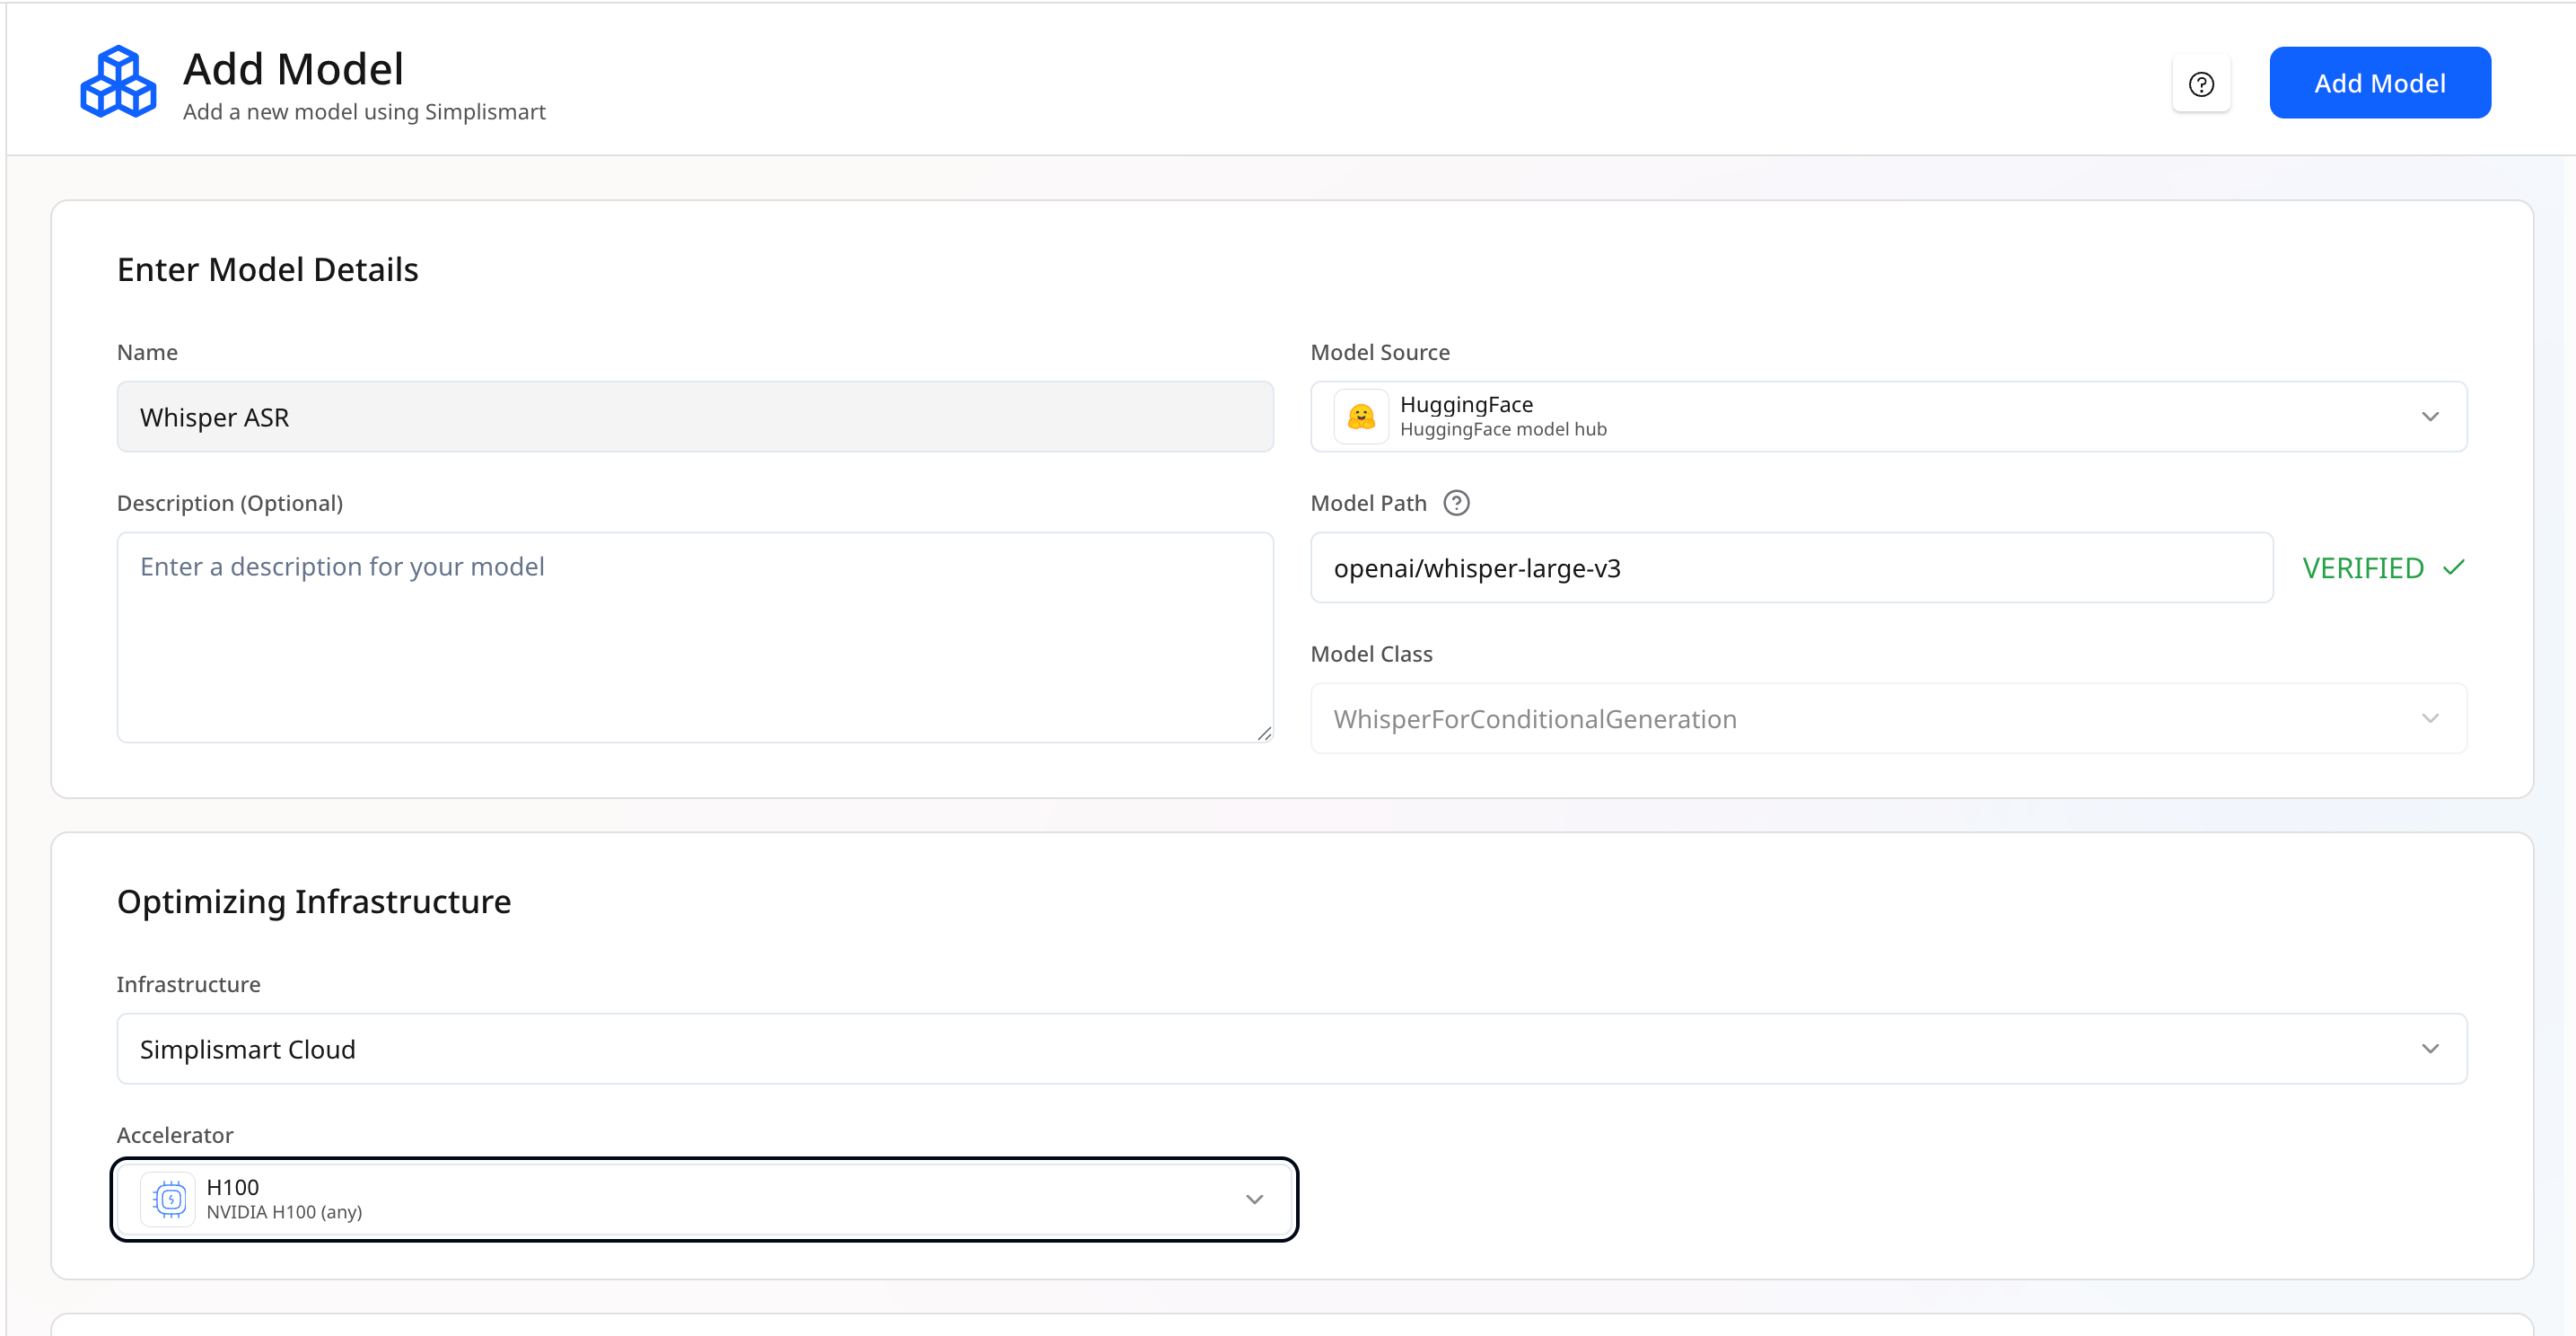
Task: Click the Add Model page title
Action: click(x=293, y=69)
